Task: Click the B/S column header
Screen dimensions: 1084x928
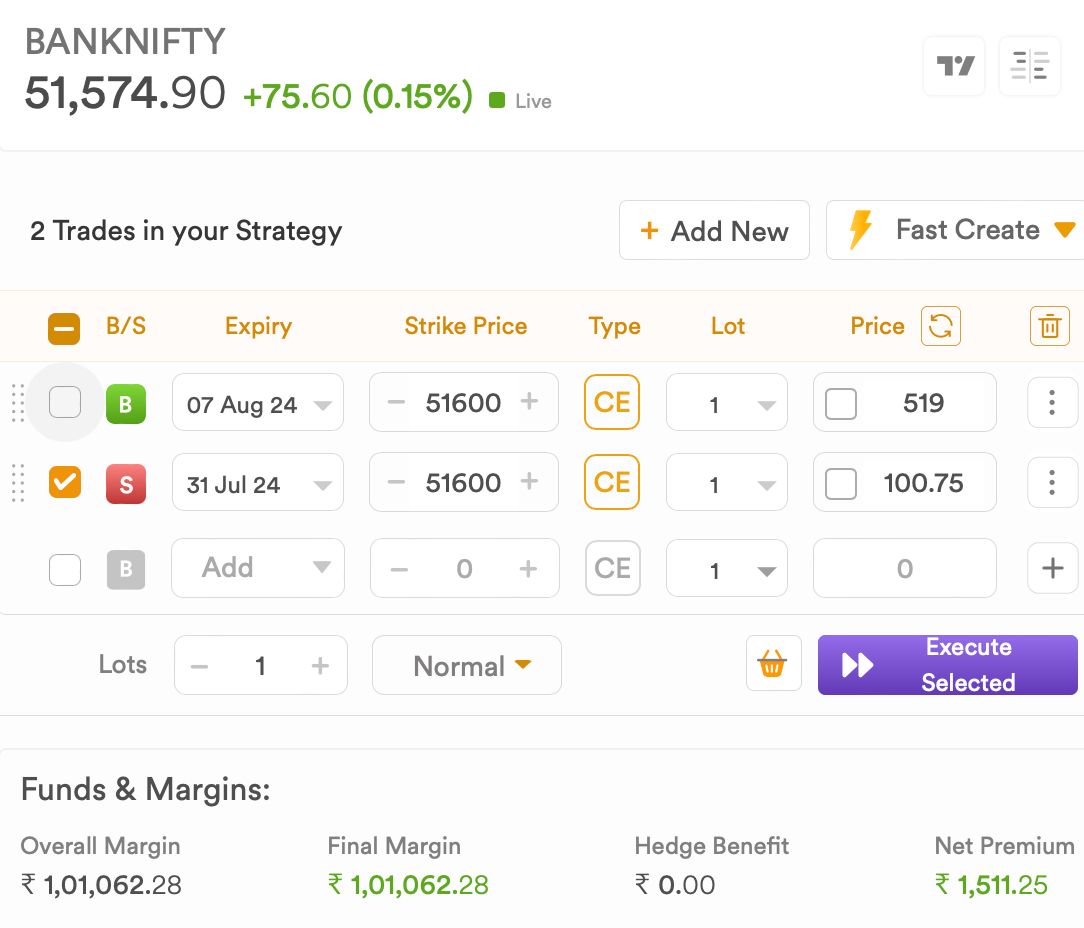Action: click(126, 326)
